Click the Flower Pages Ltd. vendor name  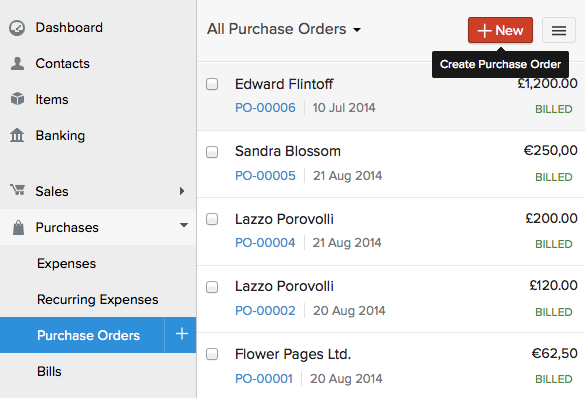point(293,354)
